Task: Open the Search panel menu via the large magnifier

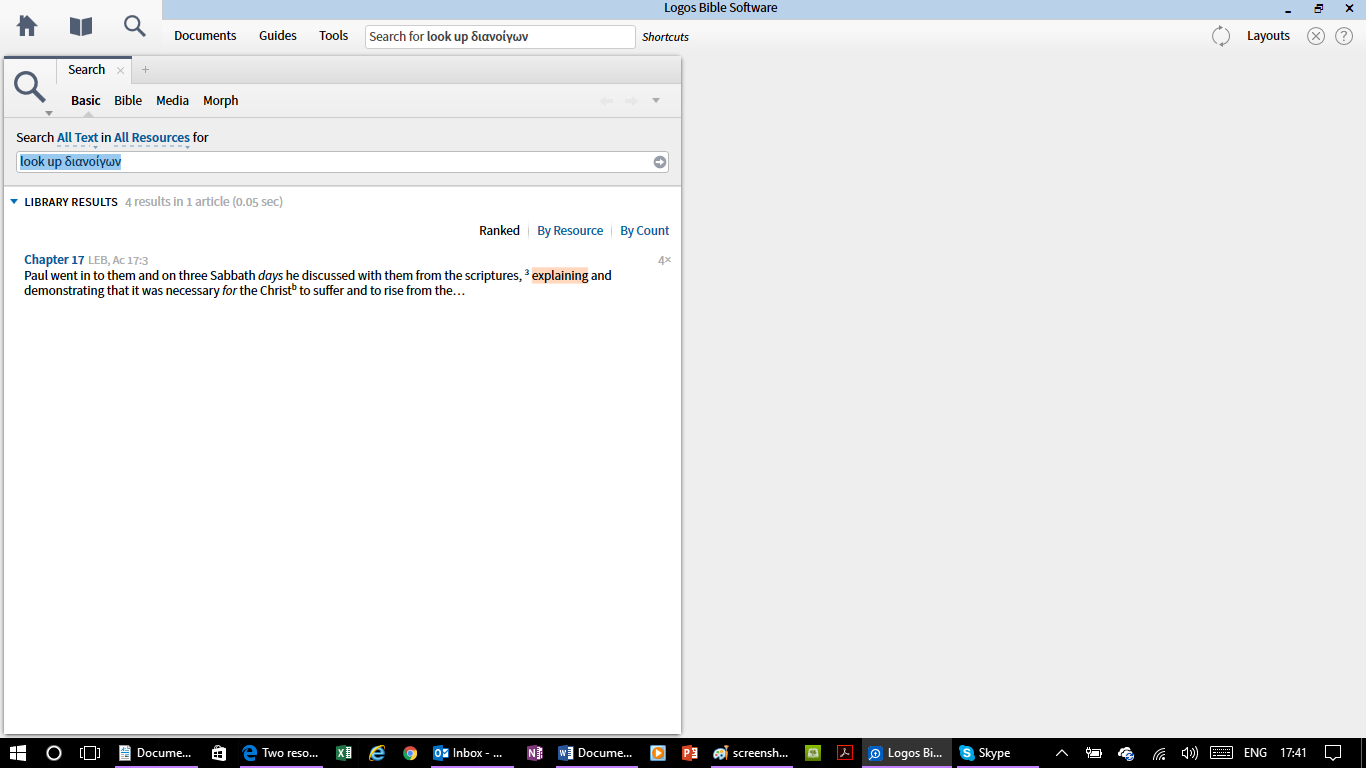Action: click(30, 88)
